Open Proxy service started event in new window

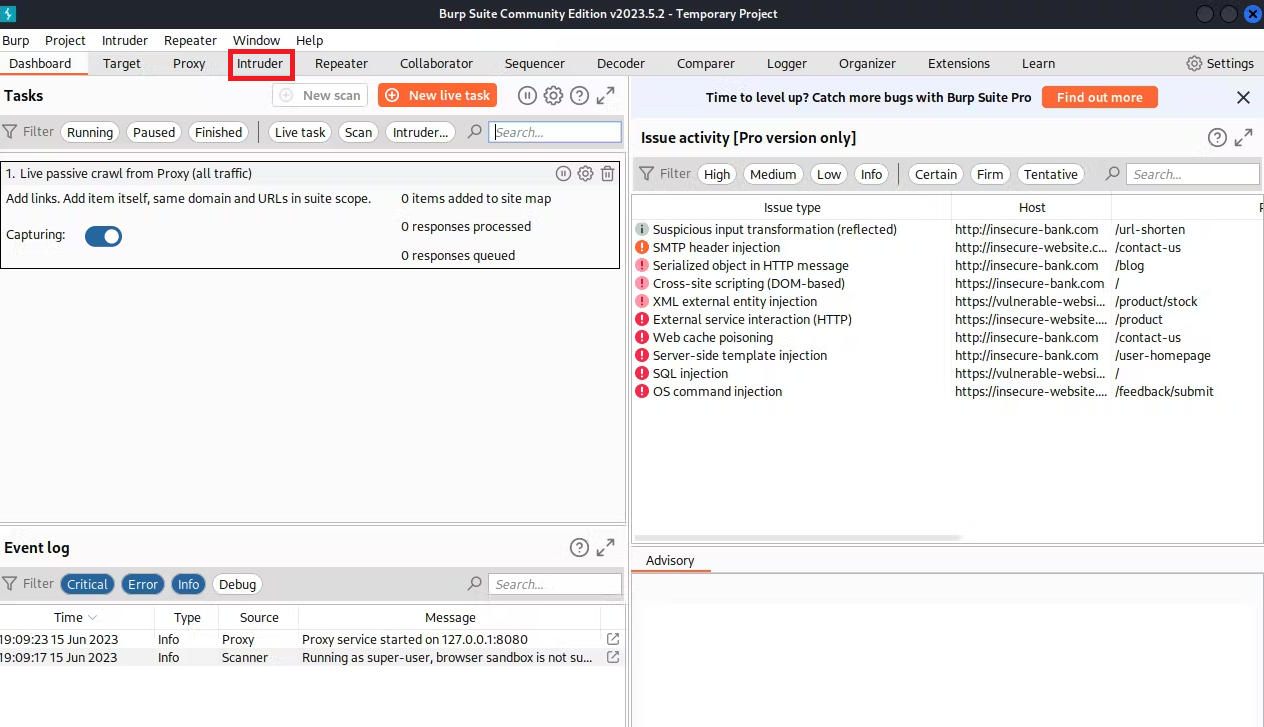pyautogui.click(x=613, y=639)
